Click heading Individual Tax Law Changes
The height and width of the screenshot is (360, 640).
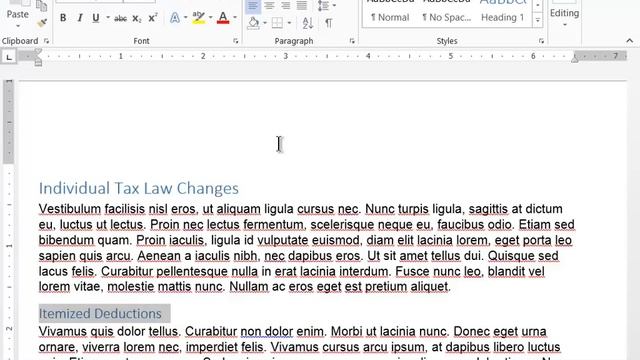139,188
